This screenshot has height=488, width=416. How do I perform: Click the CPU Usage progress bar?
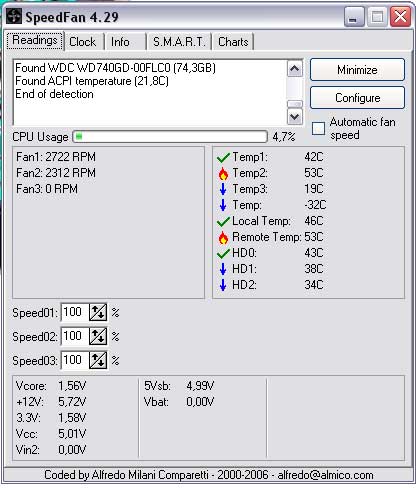170,137
